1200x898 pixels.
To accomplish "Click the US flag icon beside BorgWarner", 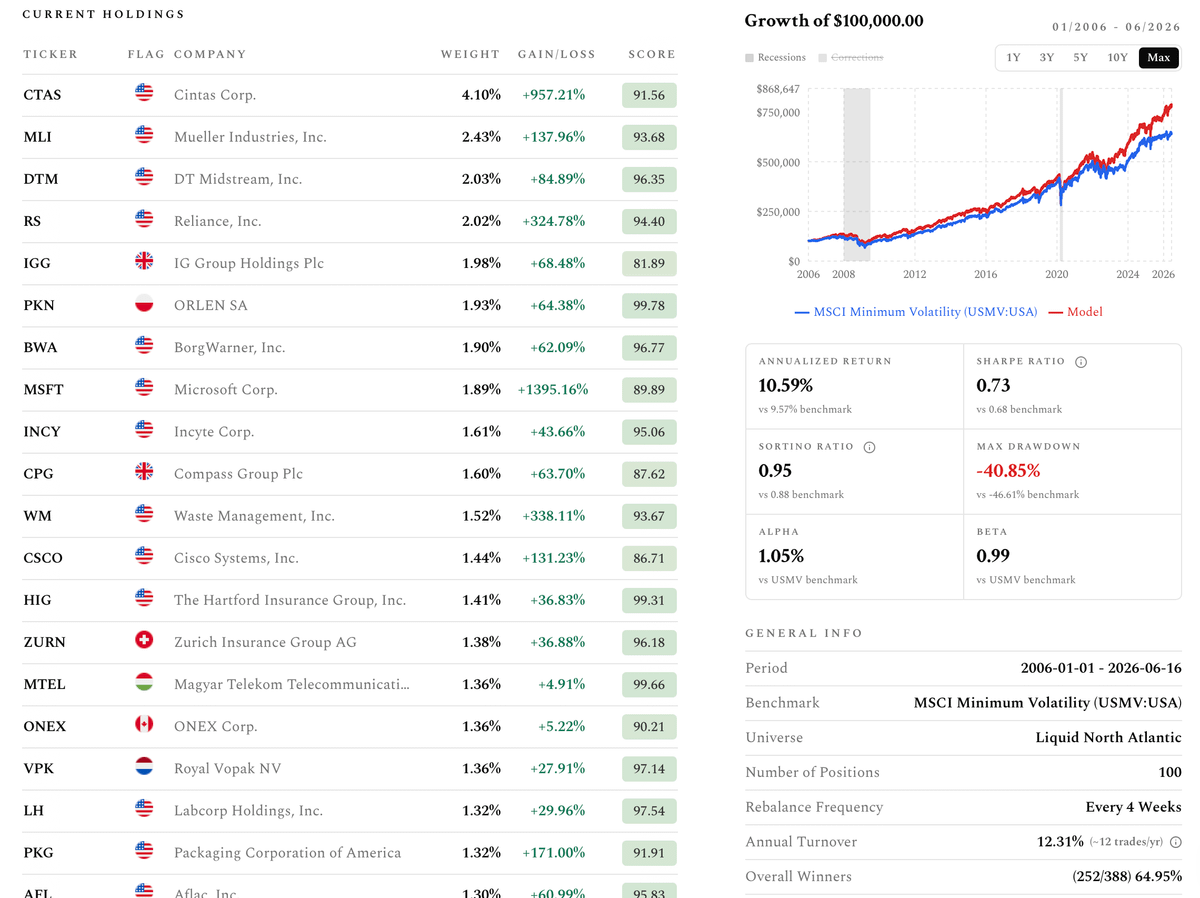I will 144,346.
